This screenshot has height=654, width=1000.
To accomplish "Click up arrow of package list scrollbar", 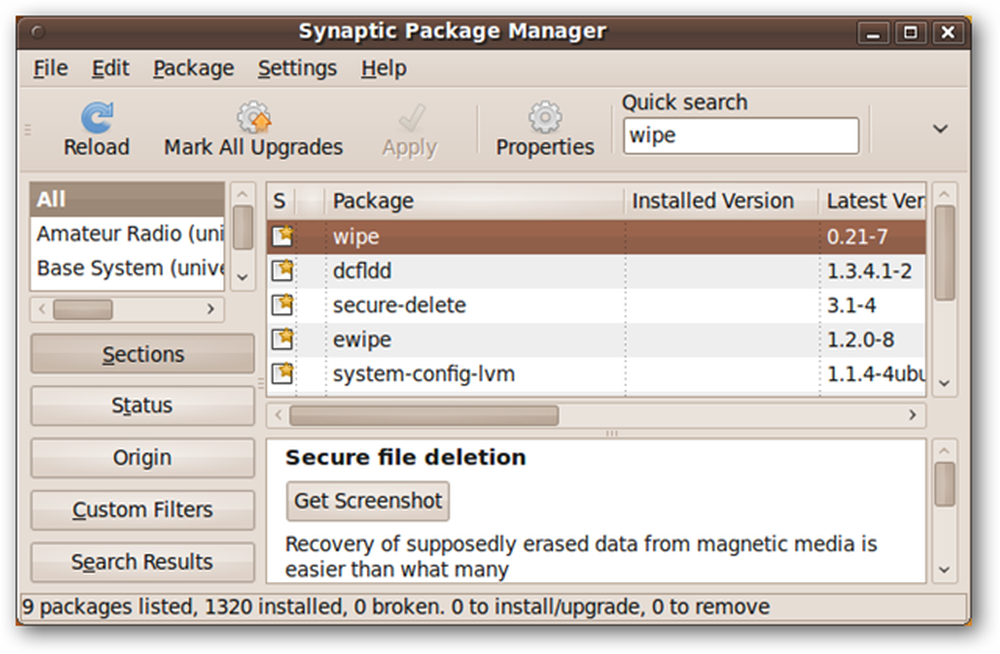I will [945, 194].
